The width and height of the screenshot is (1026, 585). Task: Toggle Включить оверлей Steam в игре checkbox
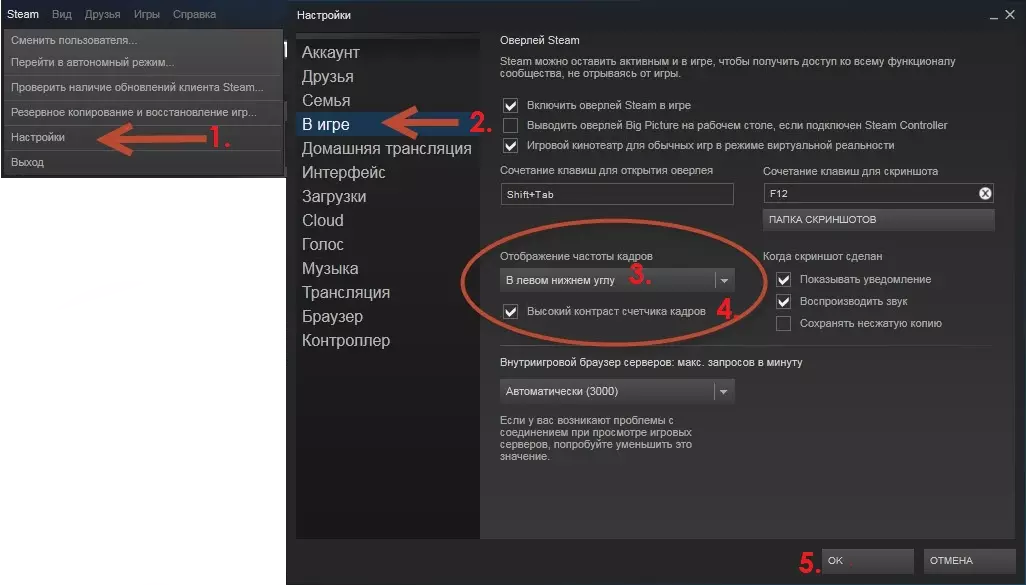510,105
